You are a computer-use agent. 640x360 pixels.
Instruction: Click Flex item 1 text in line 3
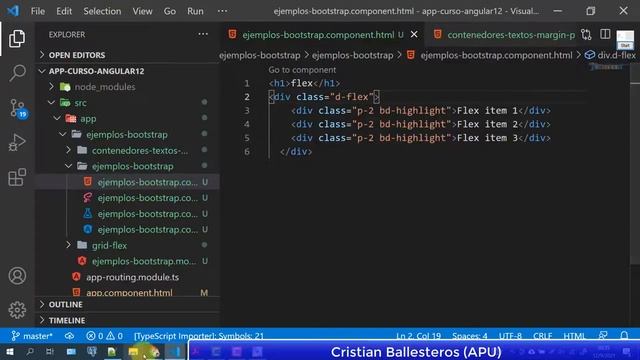[x=487, y=111]
